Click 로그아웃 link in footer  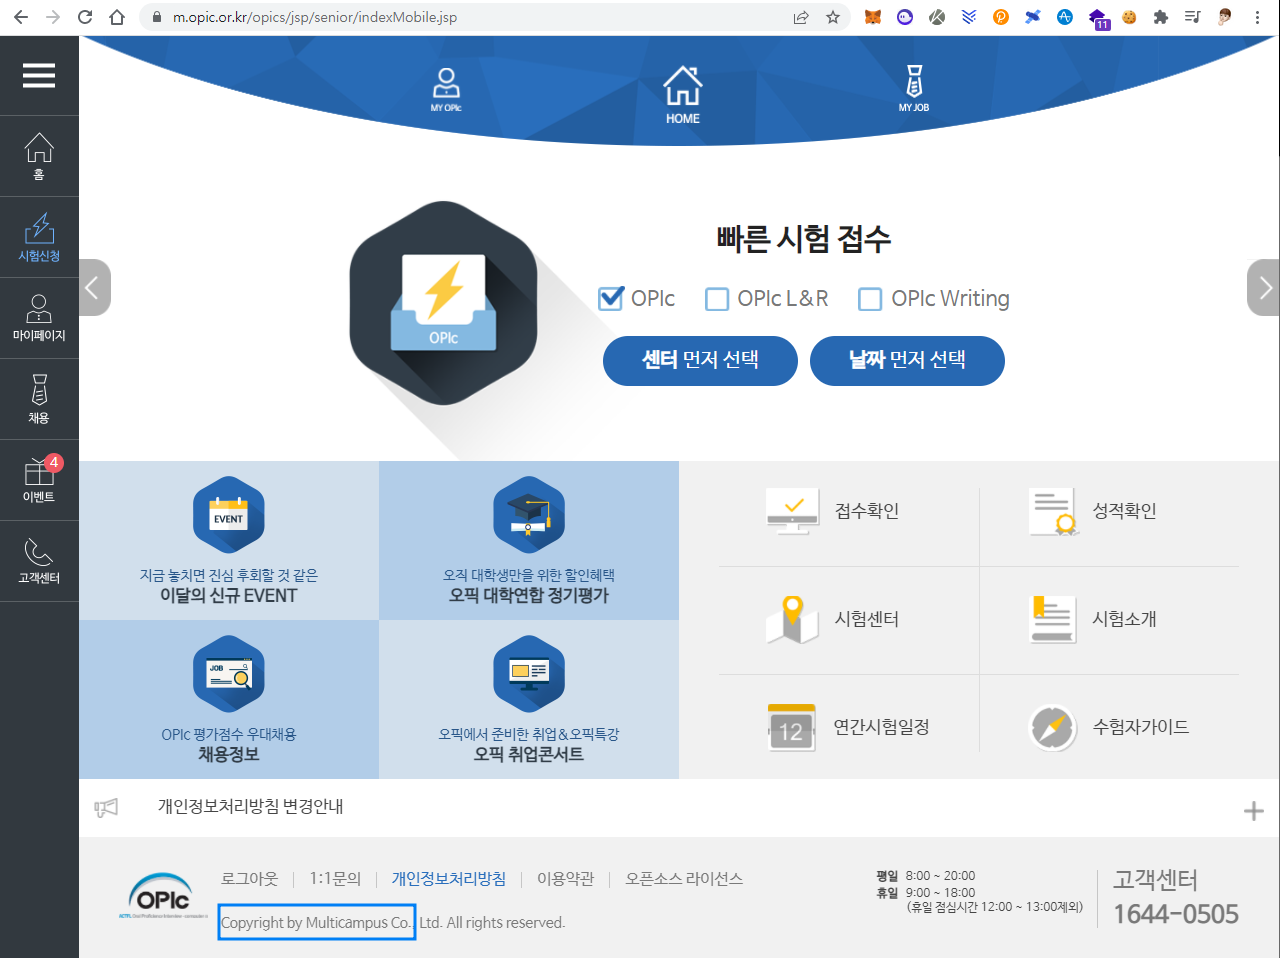(250, 879)
